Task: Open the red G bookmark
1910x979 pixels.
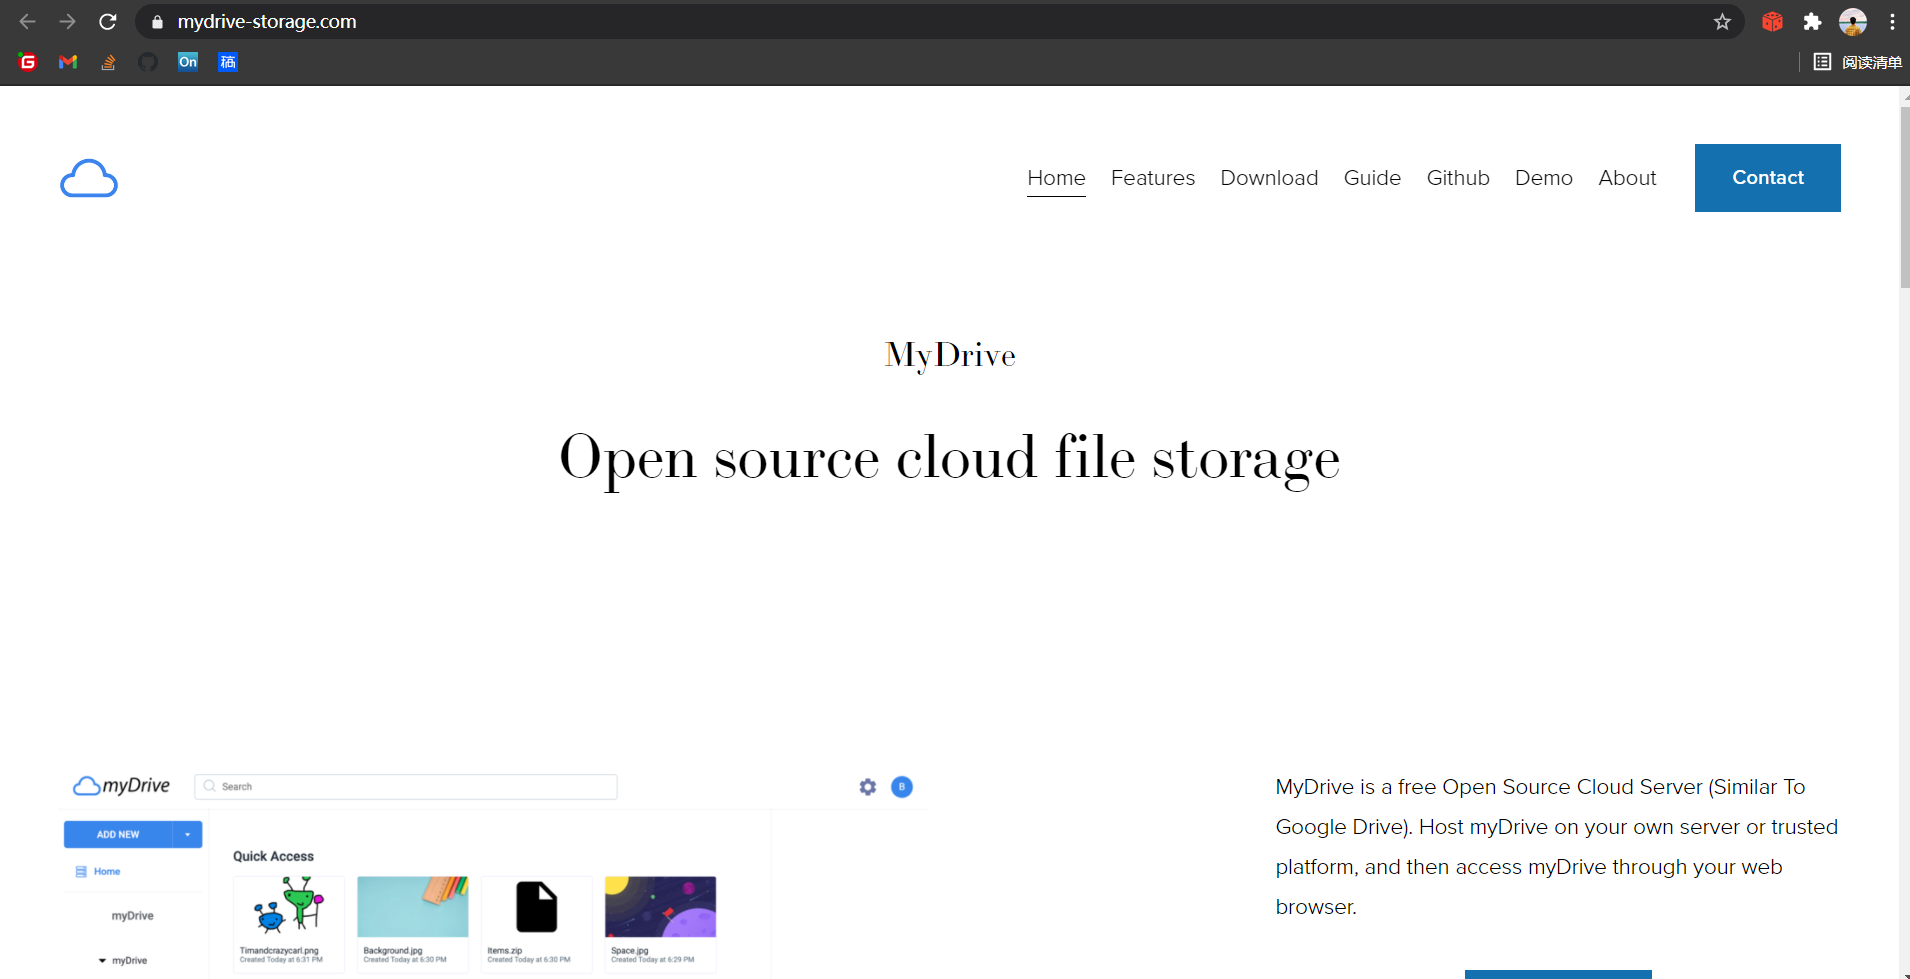Action: 28,62
